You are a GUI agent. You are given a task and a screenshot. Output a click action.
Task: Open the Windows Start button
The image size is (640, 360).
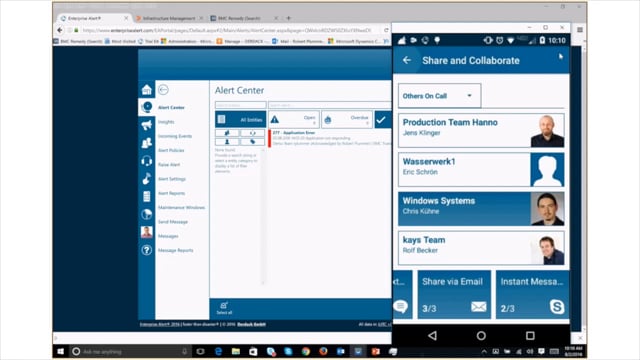pyautogui.click(x=60, y=351)
